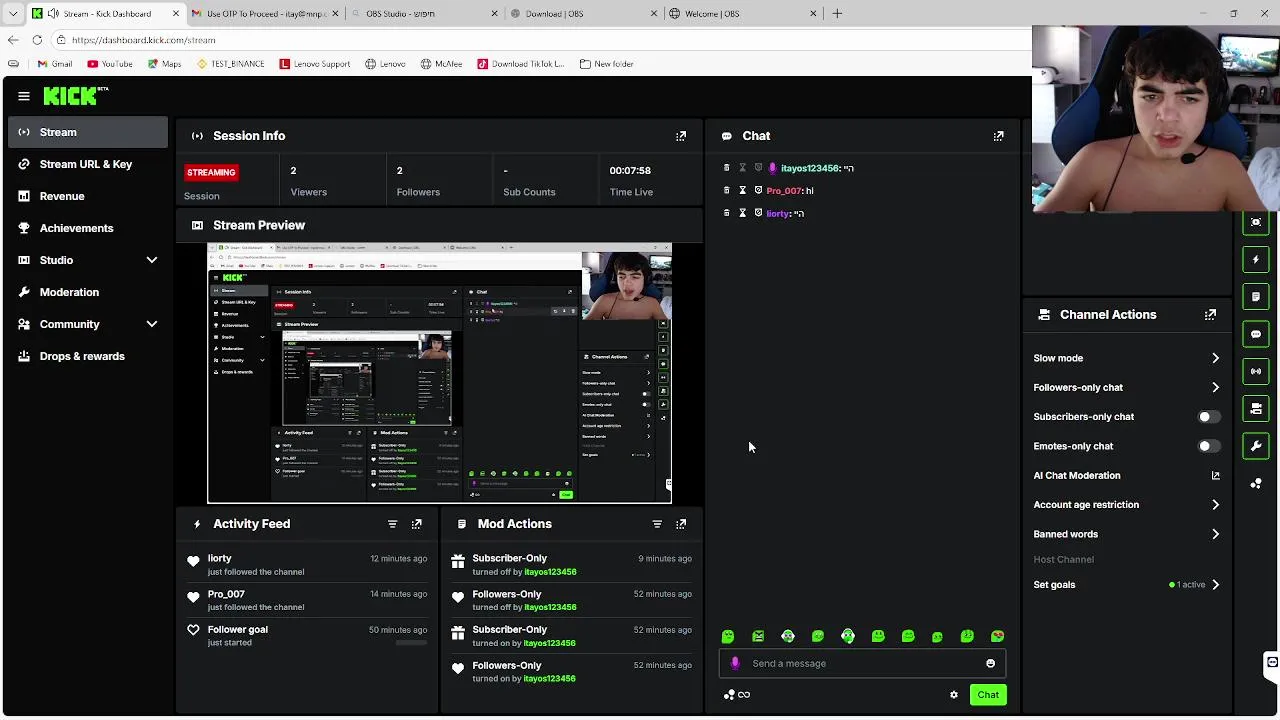Expand Account age restriction settings
This screenshot has height=720, width=1280.
click(1215, 505)
